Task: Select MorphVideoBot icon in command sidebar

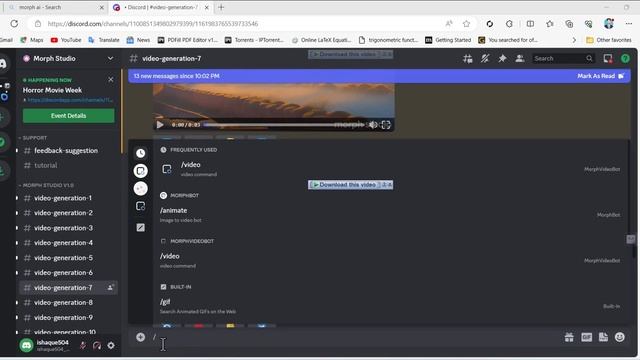Action: (140, 171)
